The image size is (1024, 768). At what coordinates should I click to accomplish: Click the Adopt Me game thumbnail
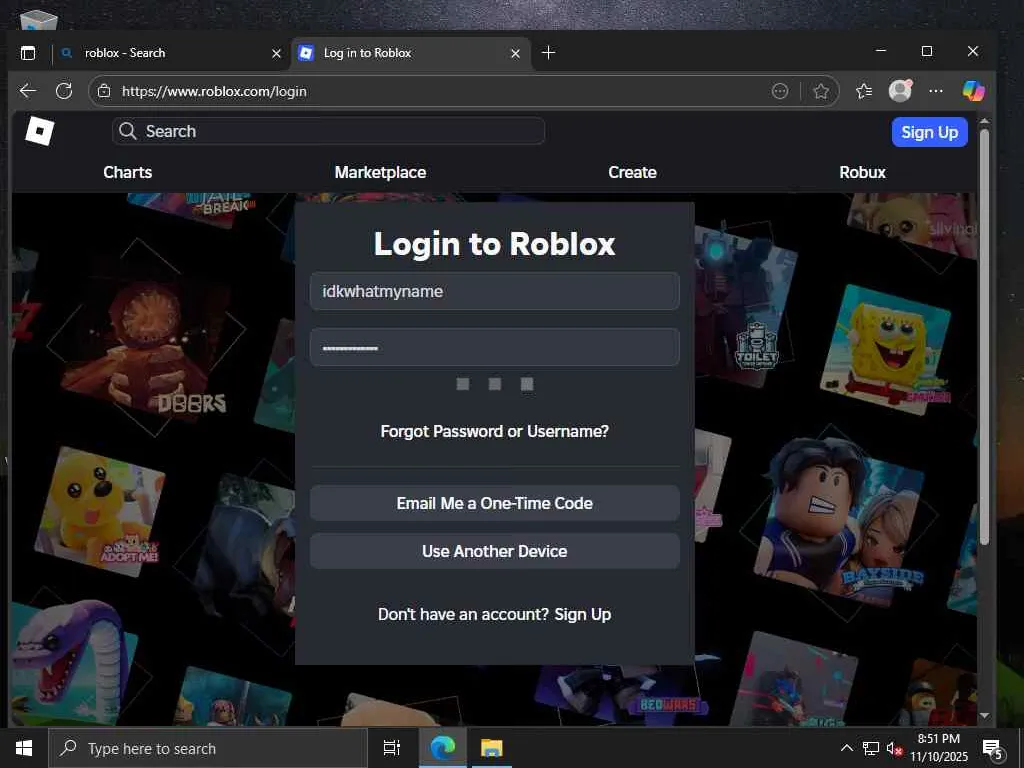click(99, 511)
